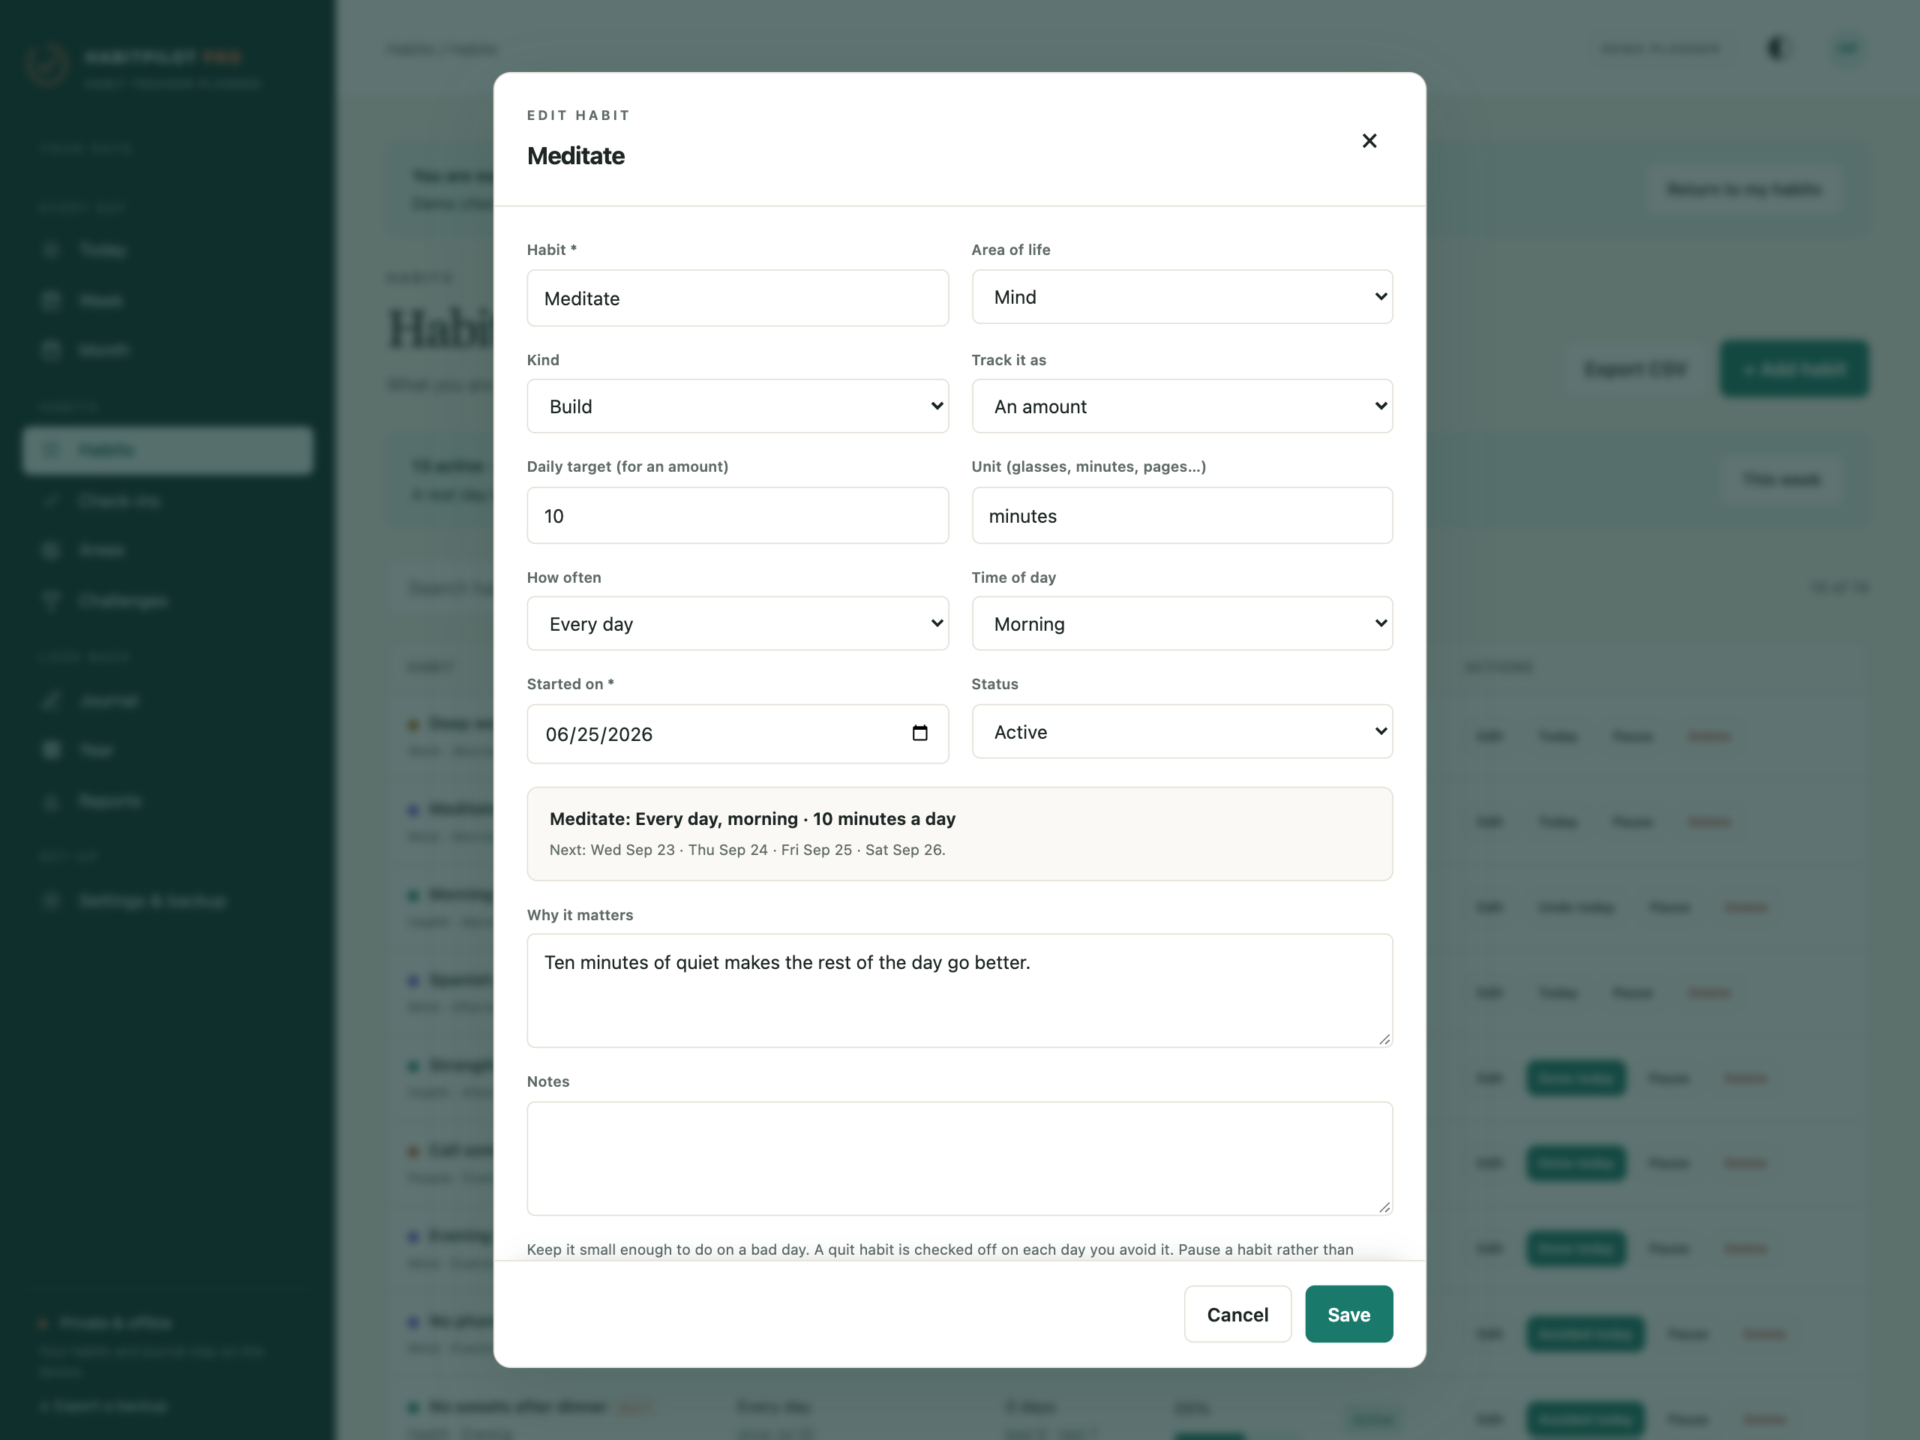Click the Export CSV button in background
This screenshot has height=1440, width=1920.
[1635, 369]
